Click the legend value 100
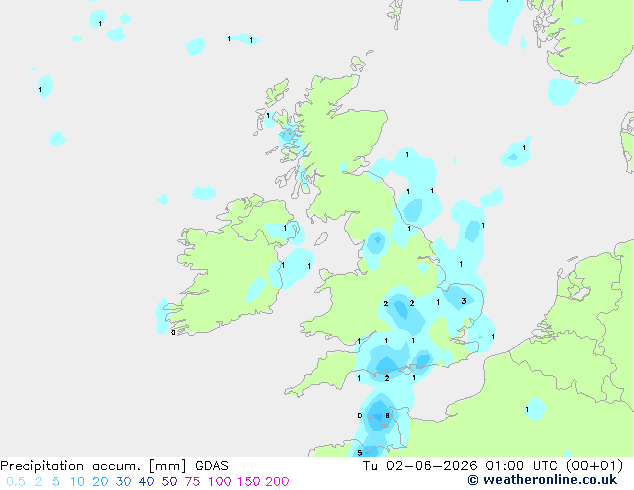Screen dimensions: 634x490 coord(220,482)
